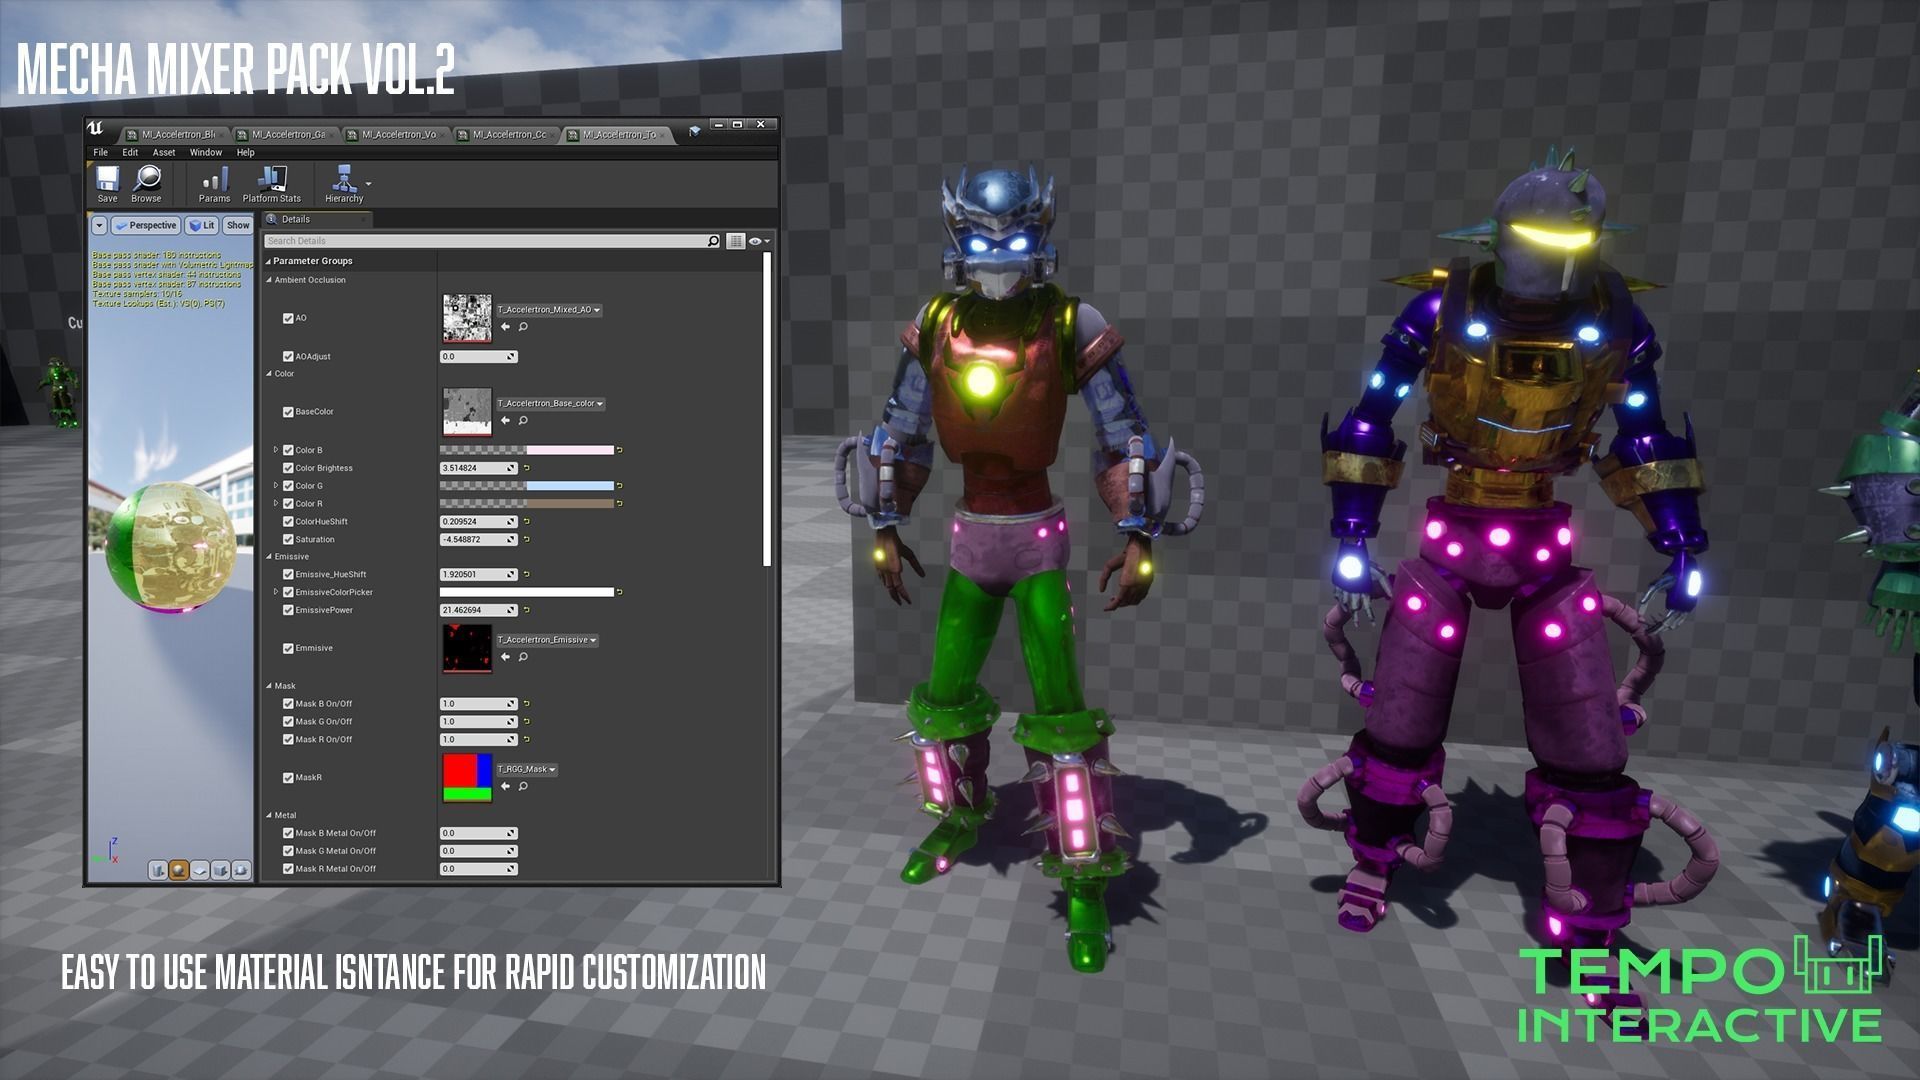Reset Saturation value to default

527,540
